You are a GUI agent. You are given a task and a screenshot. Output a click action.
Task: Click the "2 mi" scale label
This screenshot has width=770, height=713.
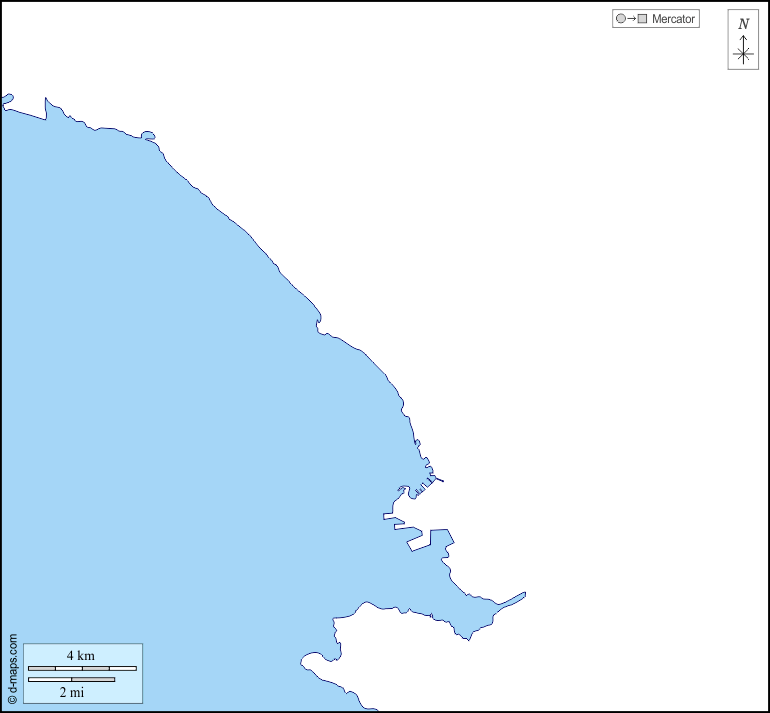point(71,692)
